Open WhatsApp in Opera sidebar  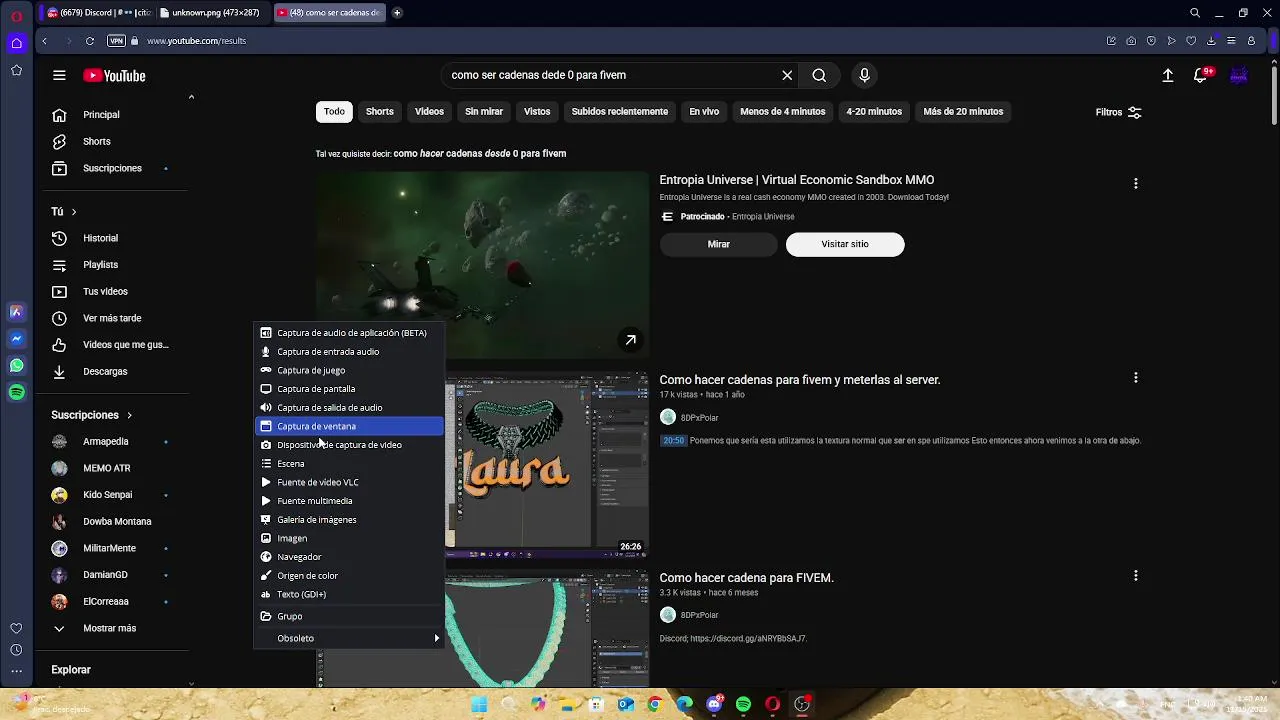(16, 366)
